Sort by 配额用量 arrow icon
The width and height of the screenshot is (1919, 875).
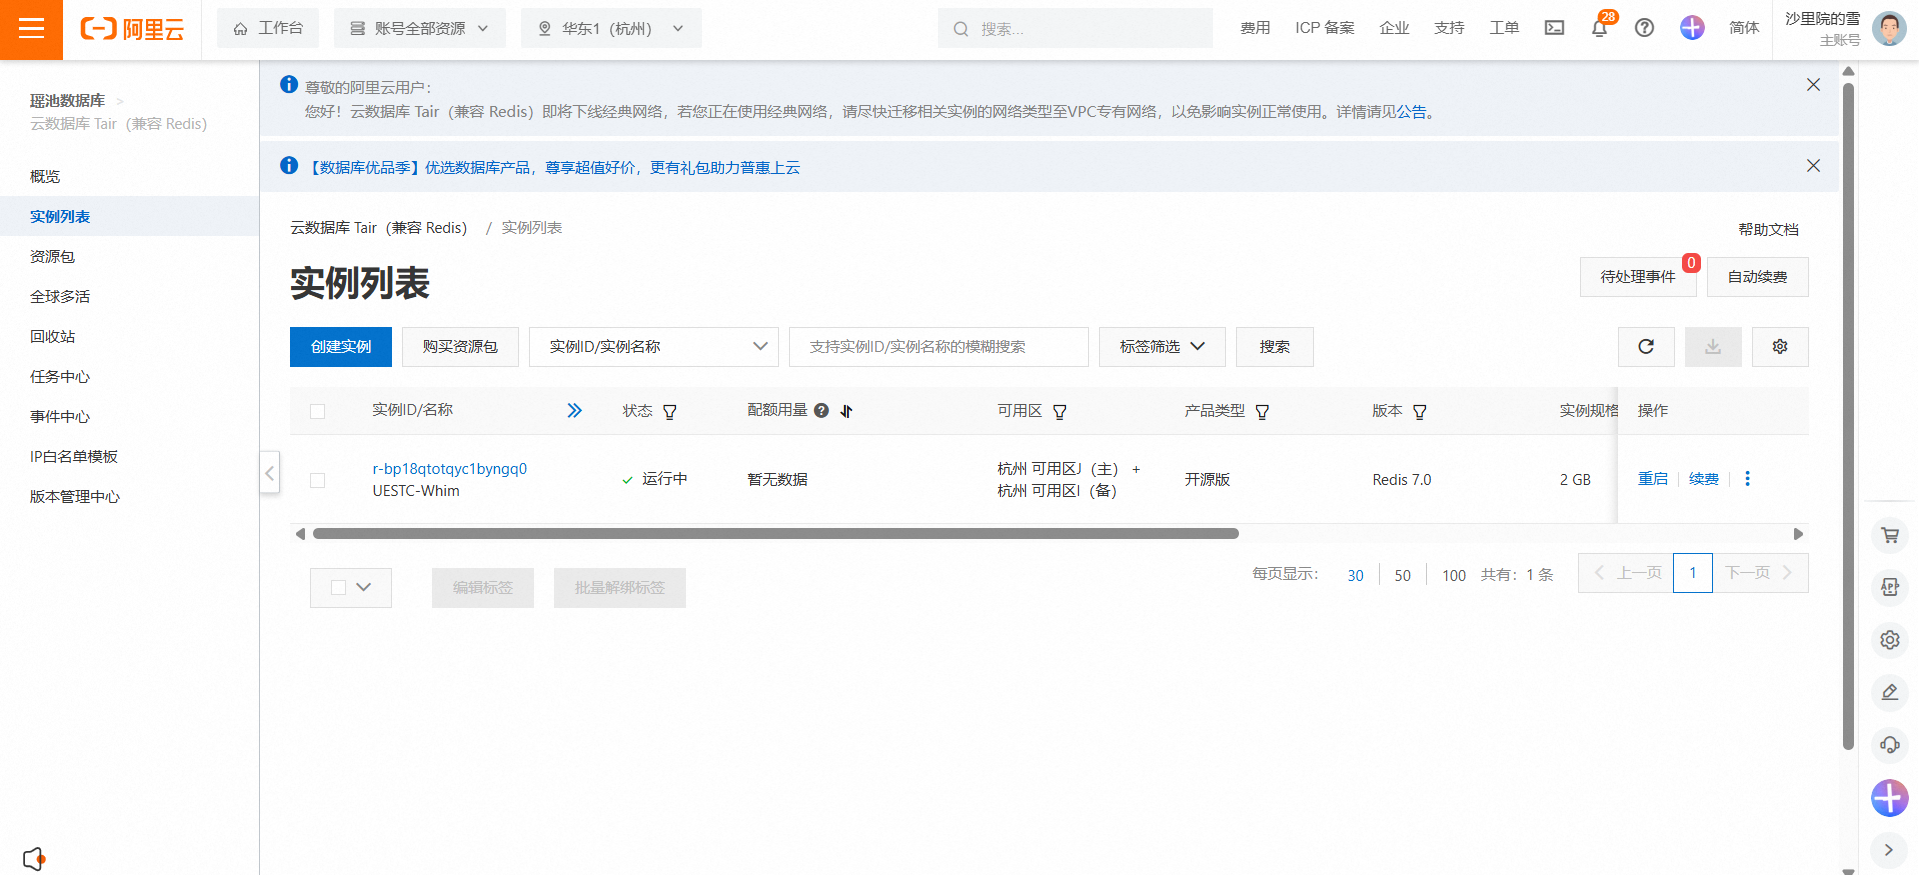click(x=846, y=411)
